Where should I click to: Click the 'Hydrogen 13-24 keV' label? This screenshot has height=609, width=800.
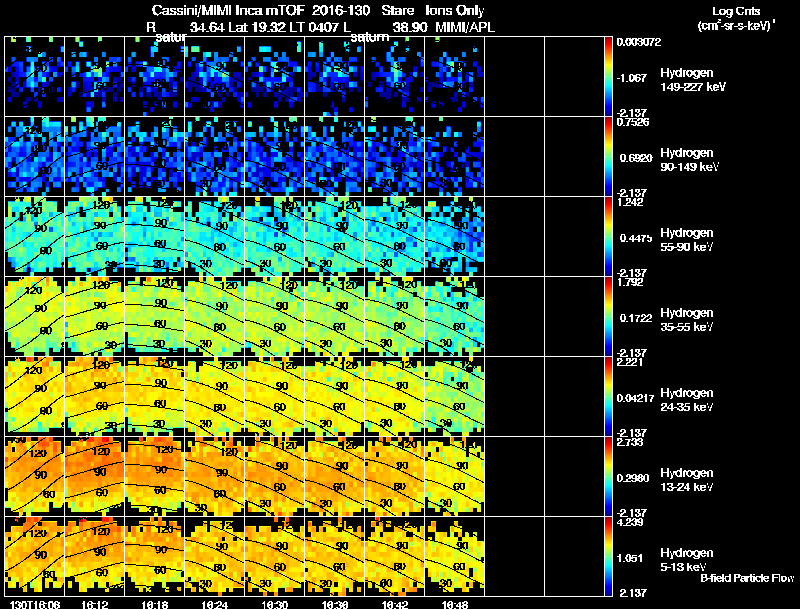pyautogui.click(x=687, y=480)
